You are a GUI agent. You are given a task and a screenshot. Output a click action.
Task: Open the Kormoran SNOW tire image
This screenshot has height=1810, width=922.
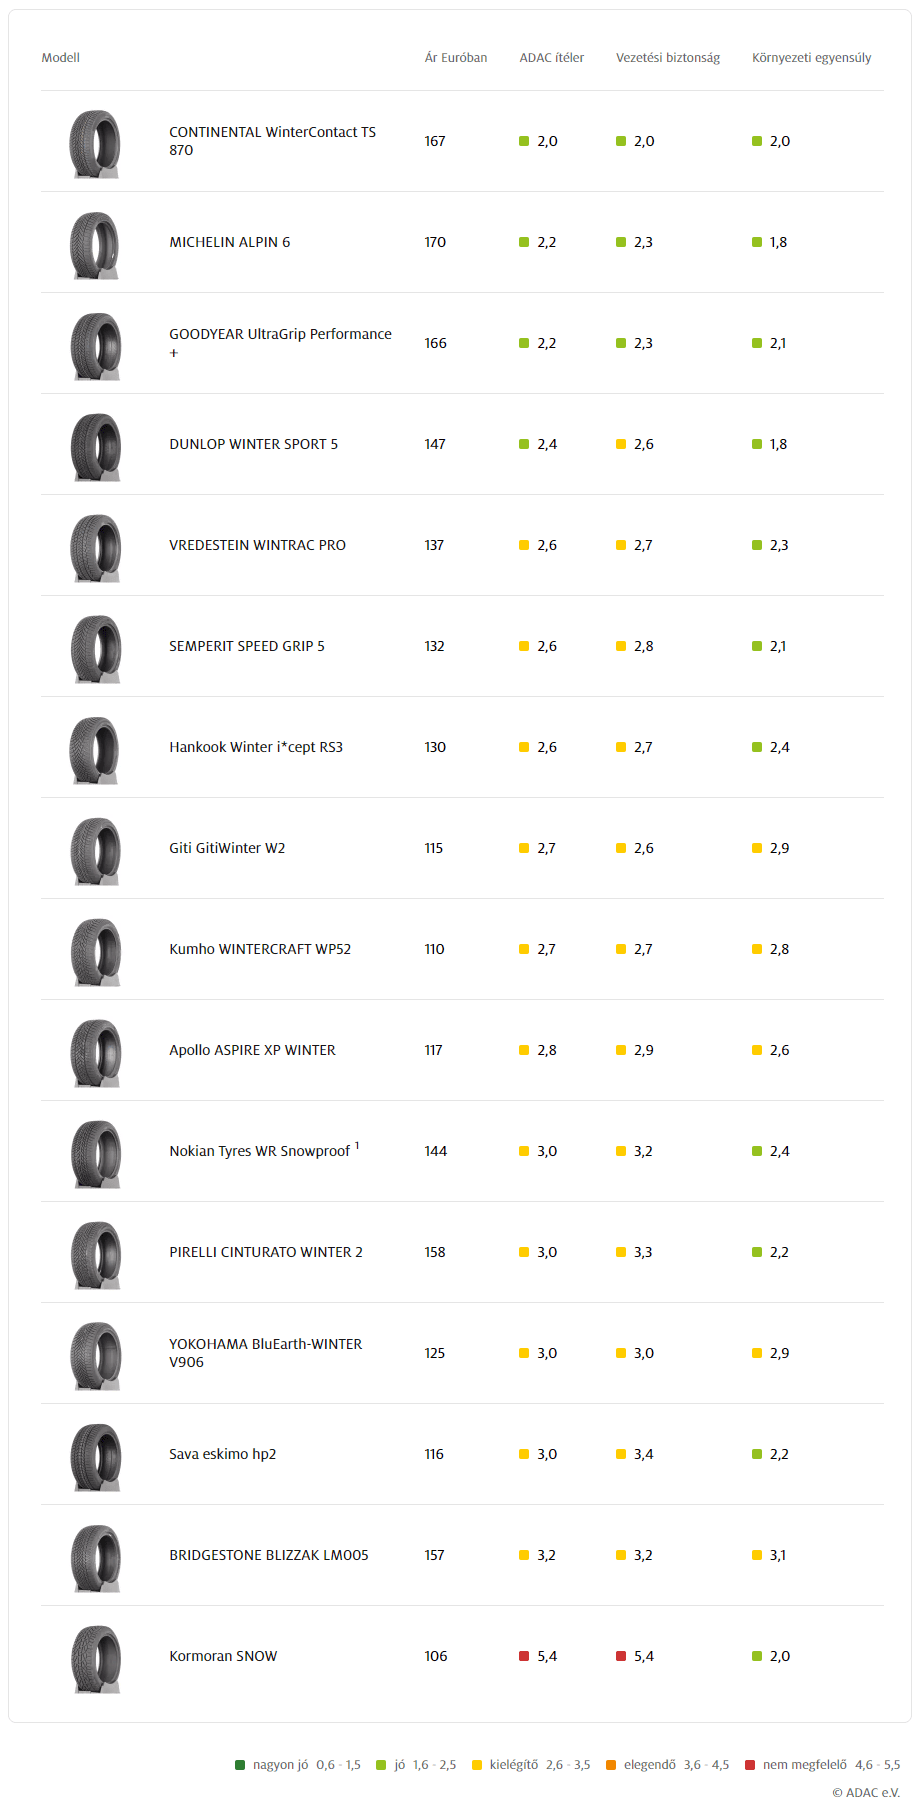(x=95, y=1659)
